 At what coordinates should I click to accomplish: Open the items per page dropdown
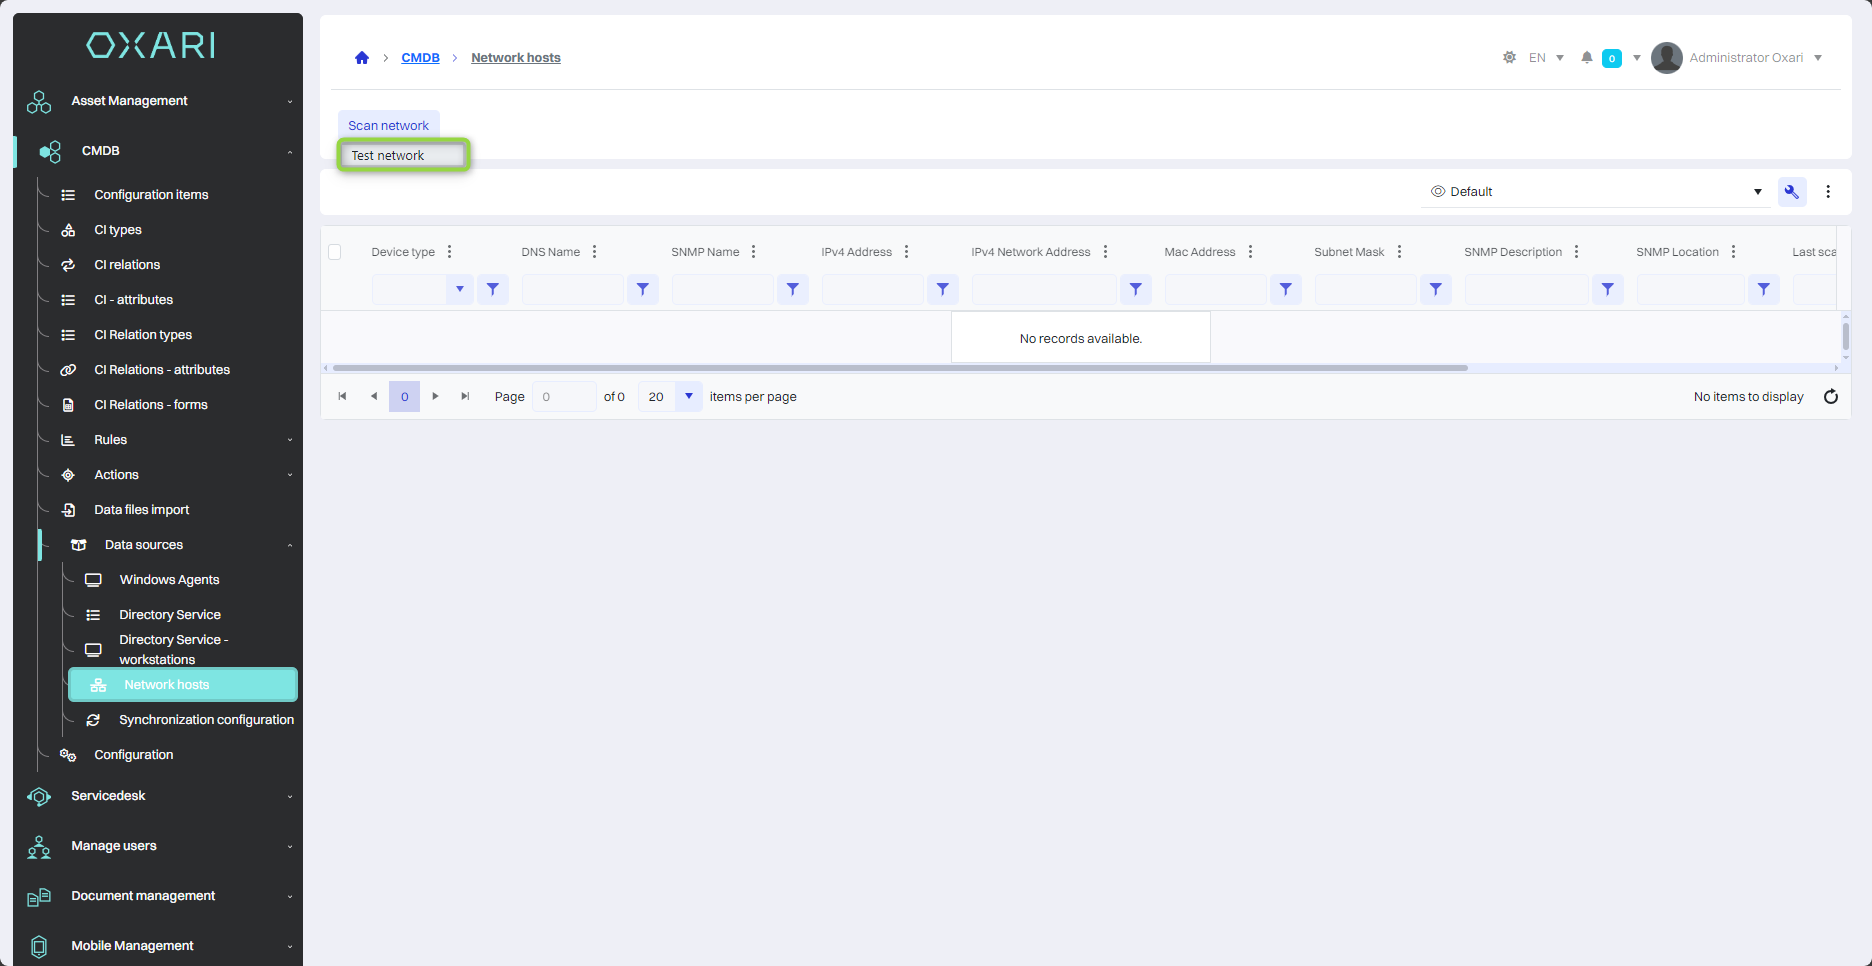pos(688,397)
